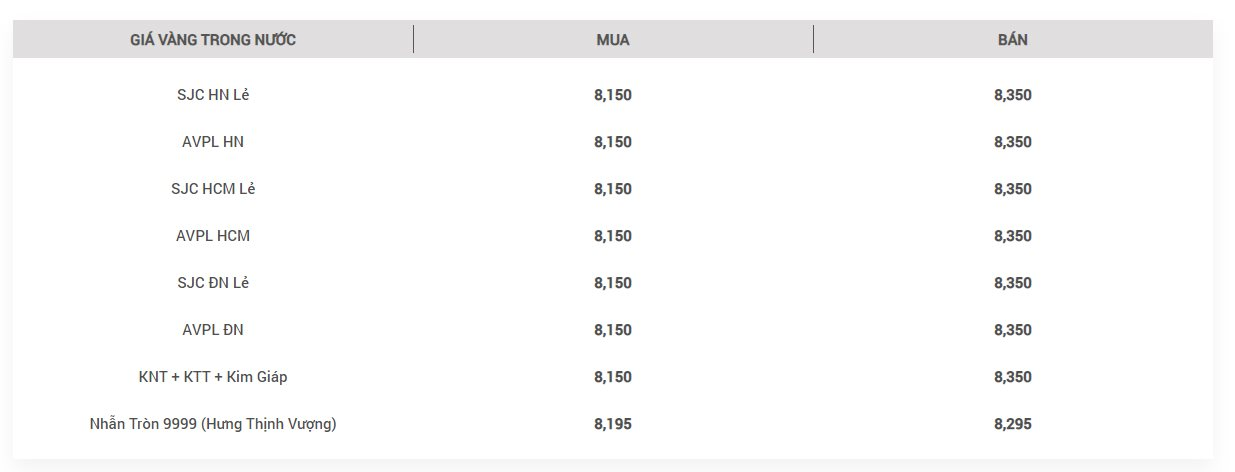Select the SJC HN Lẻ row label
1235x472 pixels.
pos(213,95)
